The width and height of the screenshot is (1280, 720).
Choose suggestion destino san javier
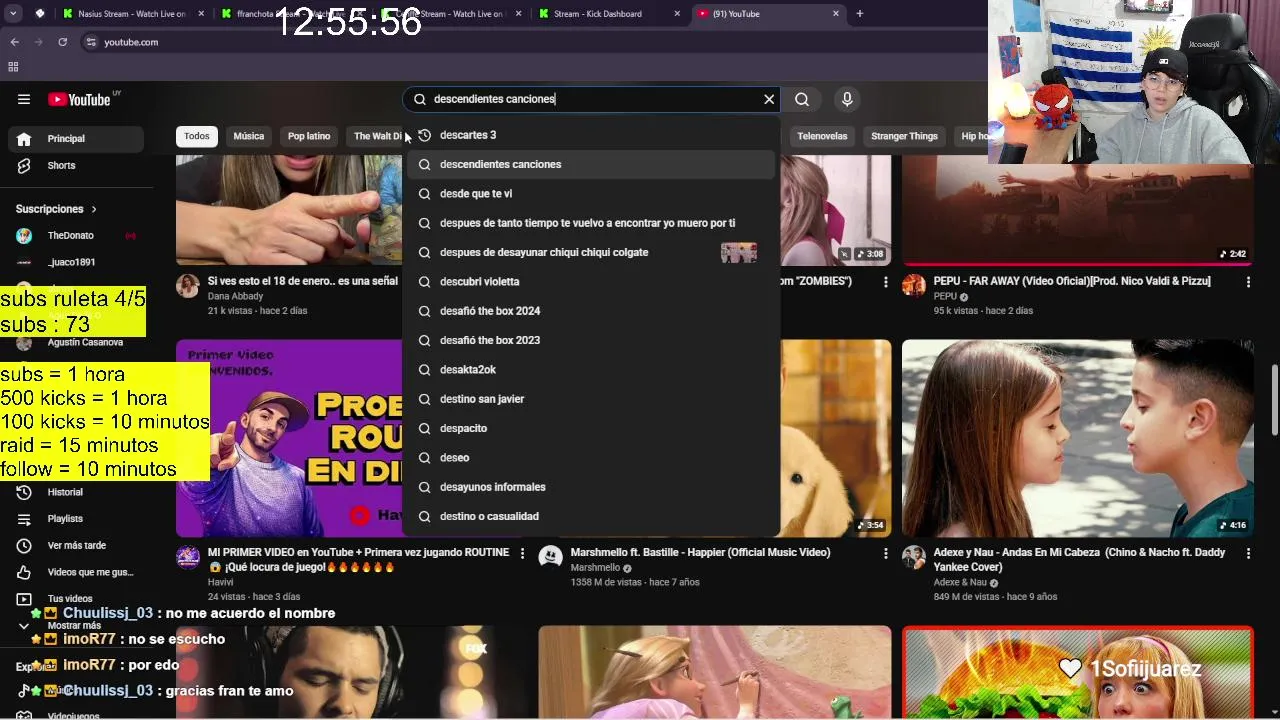[x=590, y=399]
